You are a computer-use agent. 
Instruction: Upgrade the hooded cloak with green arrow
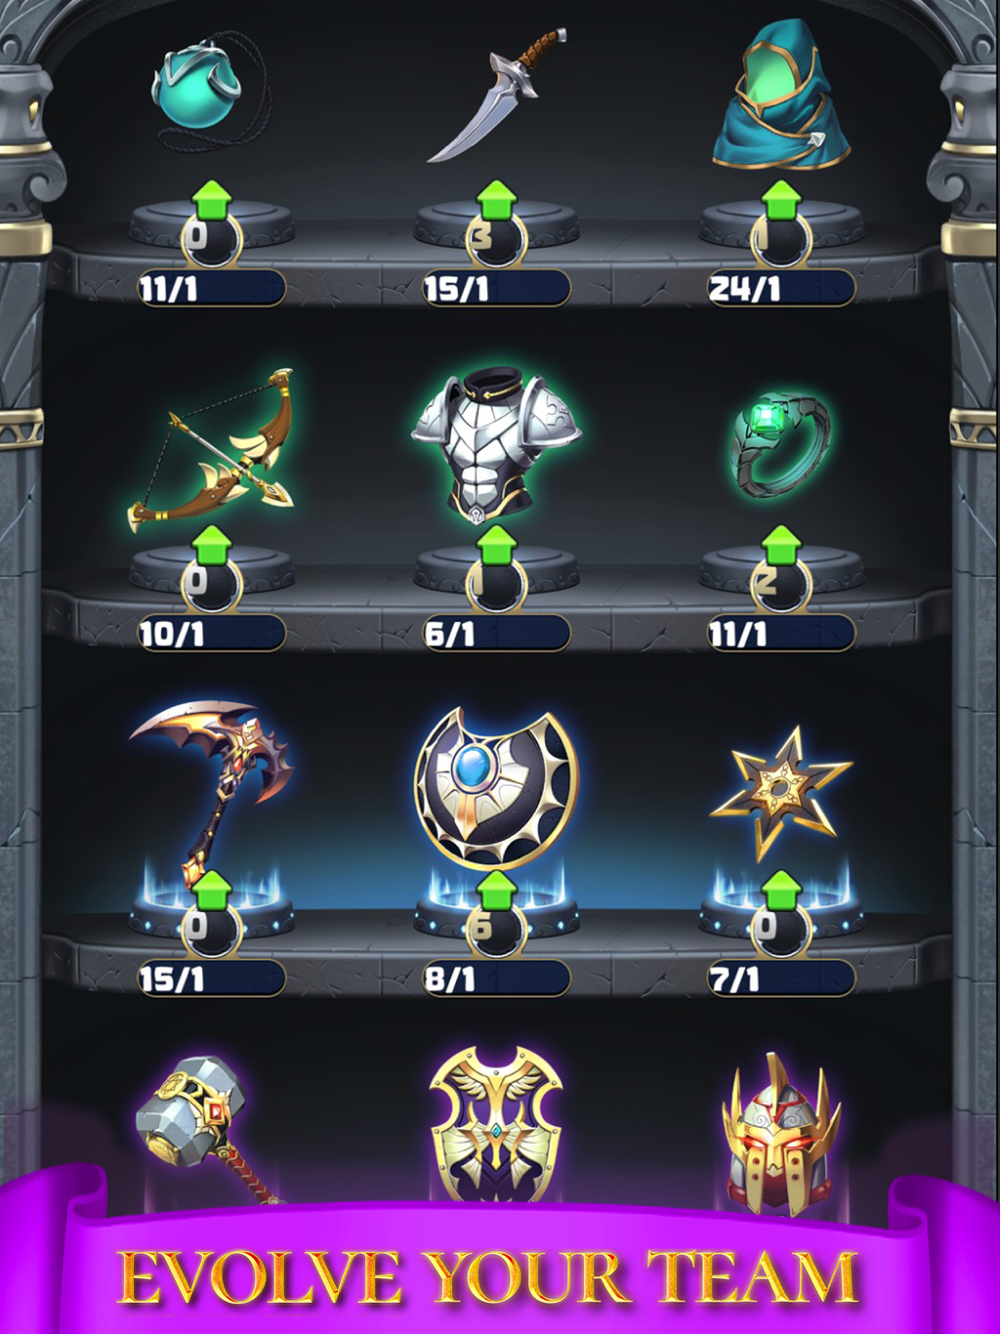781,201
